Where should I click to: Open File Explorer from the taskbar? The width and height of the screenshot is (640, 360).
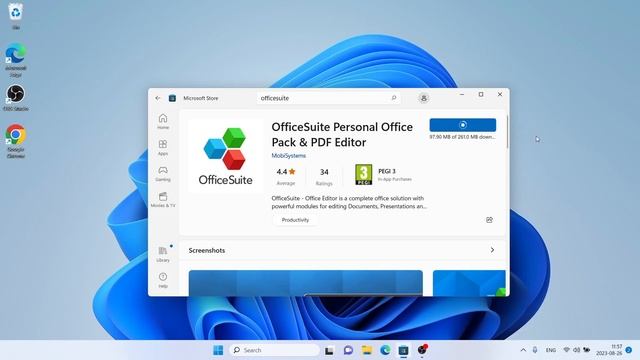tap(367, 350)
